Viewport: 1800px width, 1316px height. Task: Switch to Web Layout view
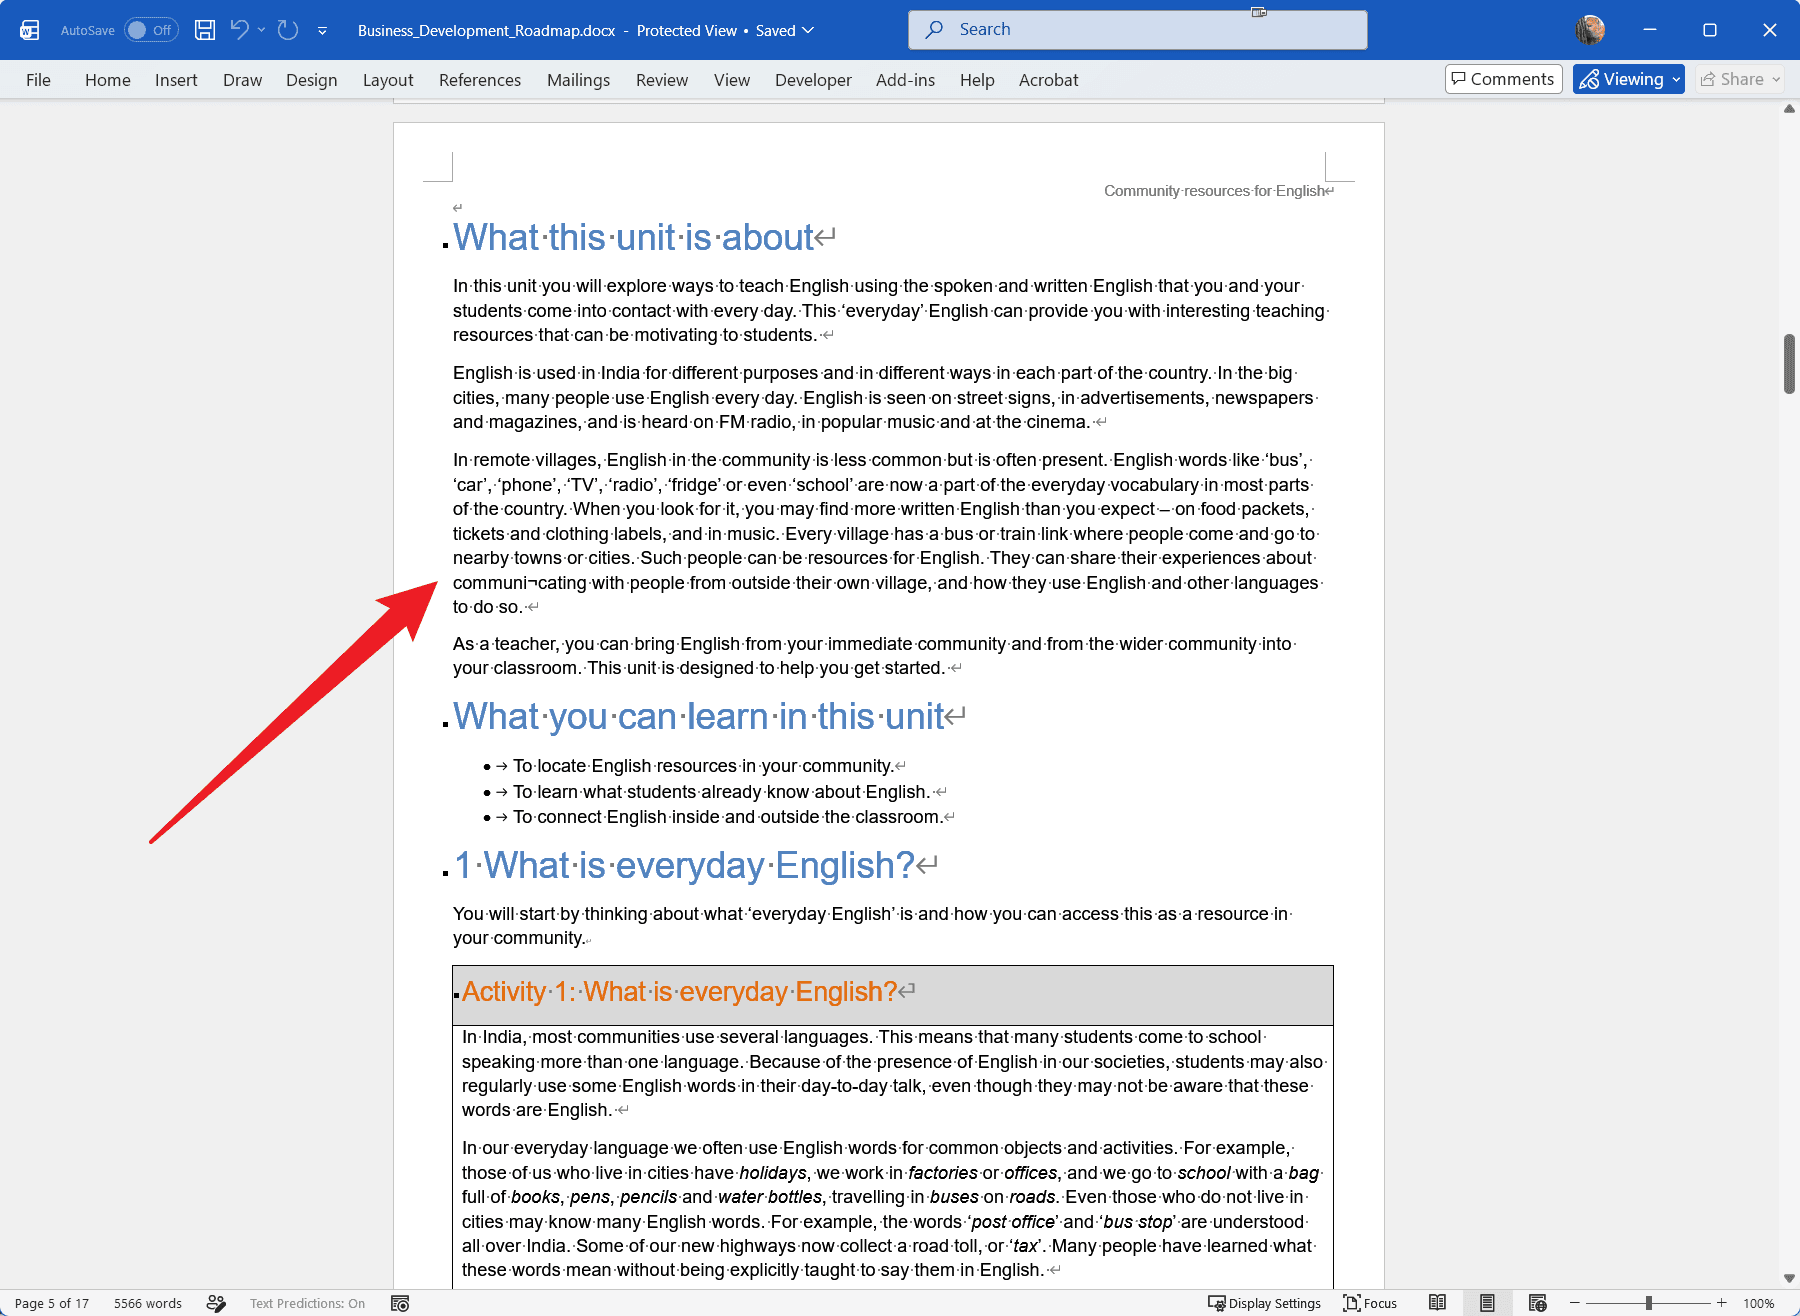pos(1537,1303)
